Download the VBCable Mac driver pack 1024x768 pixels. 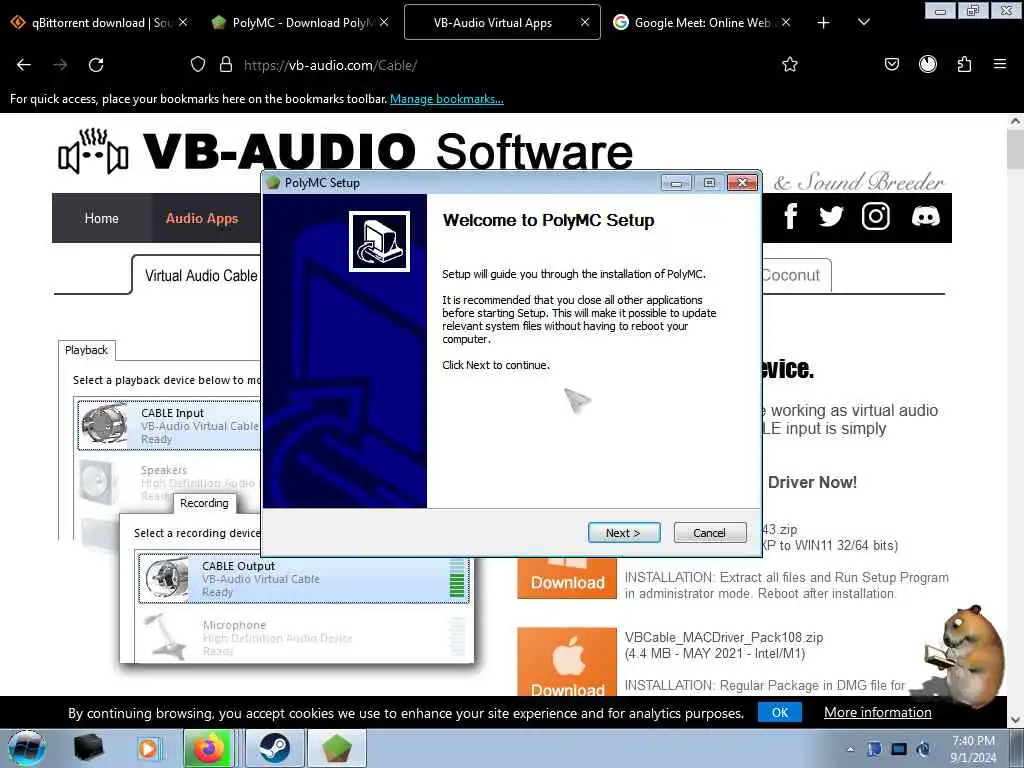click(x=567, y=661)
